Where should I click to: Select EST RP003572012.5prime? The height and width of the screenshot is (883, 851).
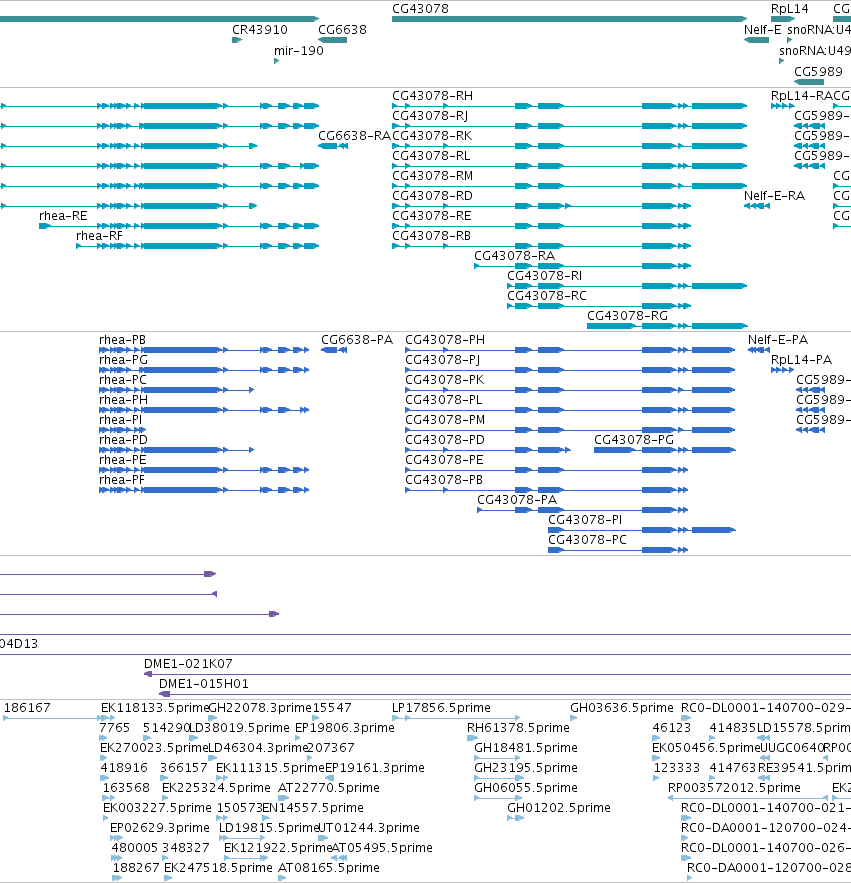pos(748,798)
